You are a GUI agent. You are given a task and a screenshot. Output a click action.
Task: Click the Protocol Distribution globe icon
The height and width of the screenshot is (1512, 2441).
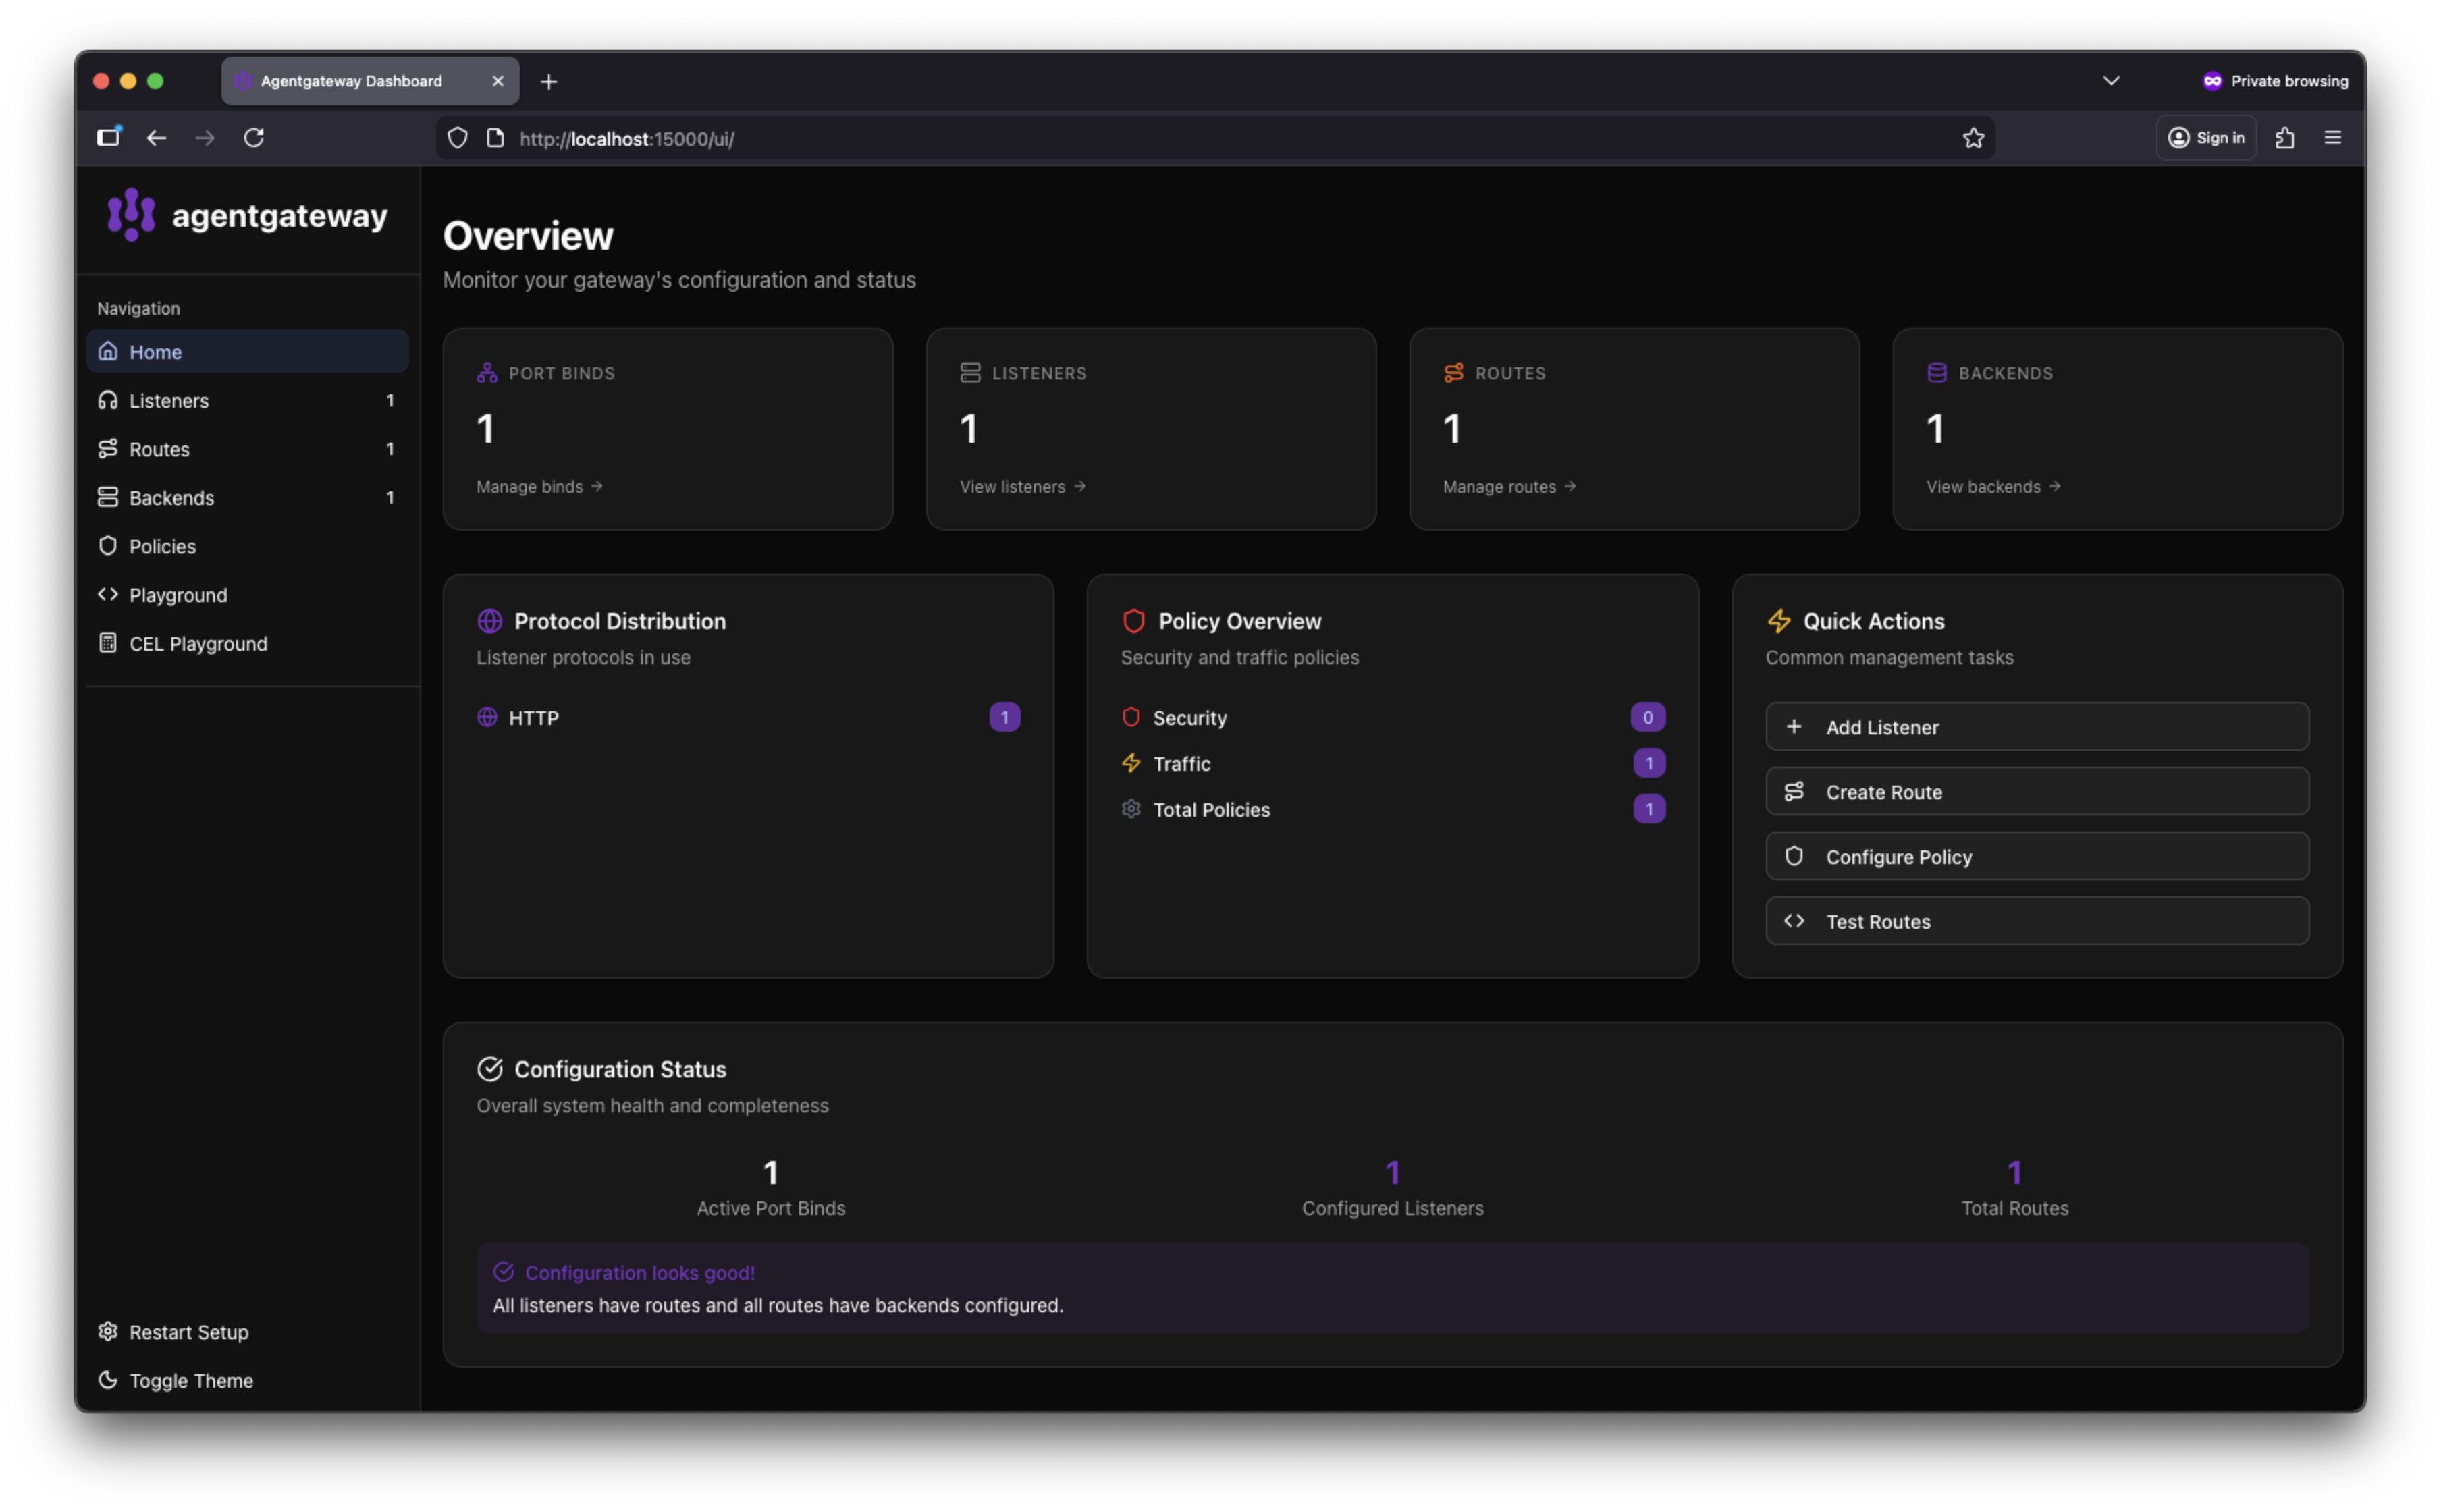pyautogui.click(x=489, y=621)
